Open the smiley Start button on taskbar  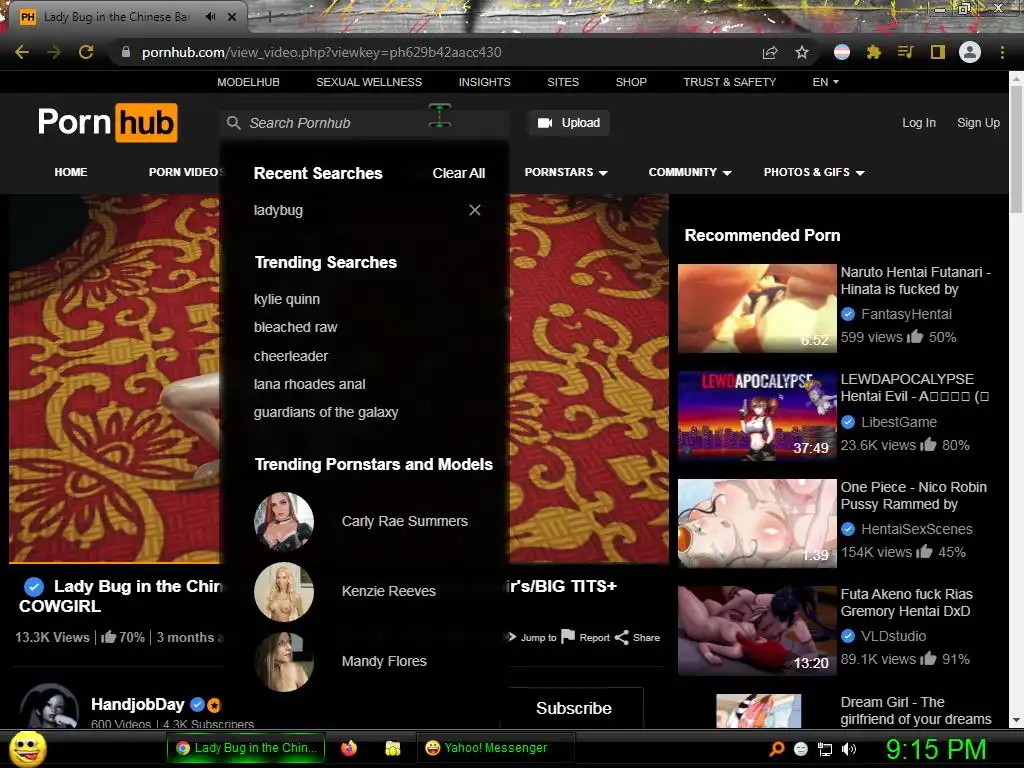[28, 748]
